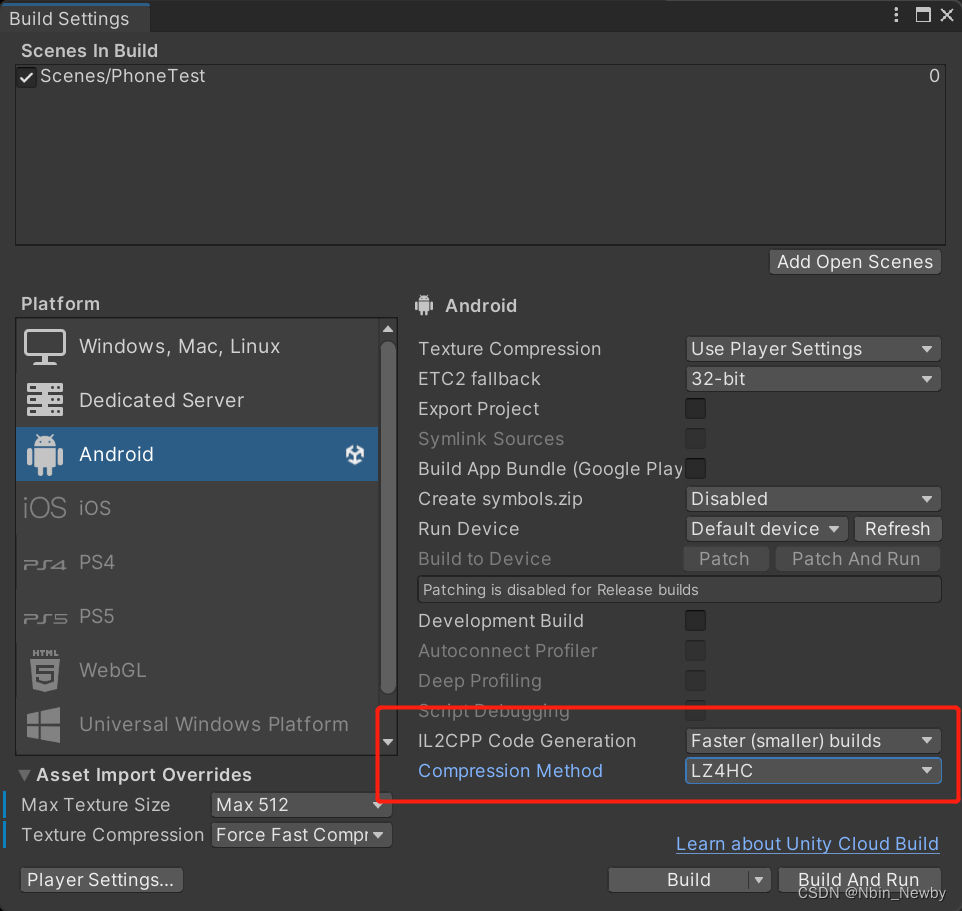Toggle the Autoconnect Profiler checkbox

click(x=695, y=651)
